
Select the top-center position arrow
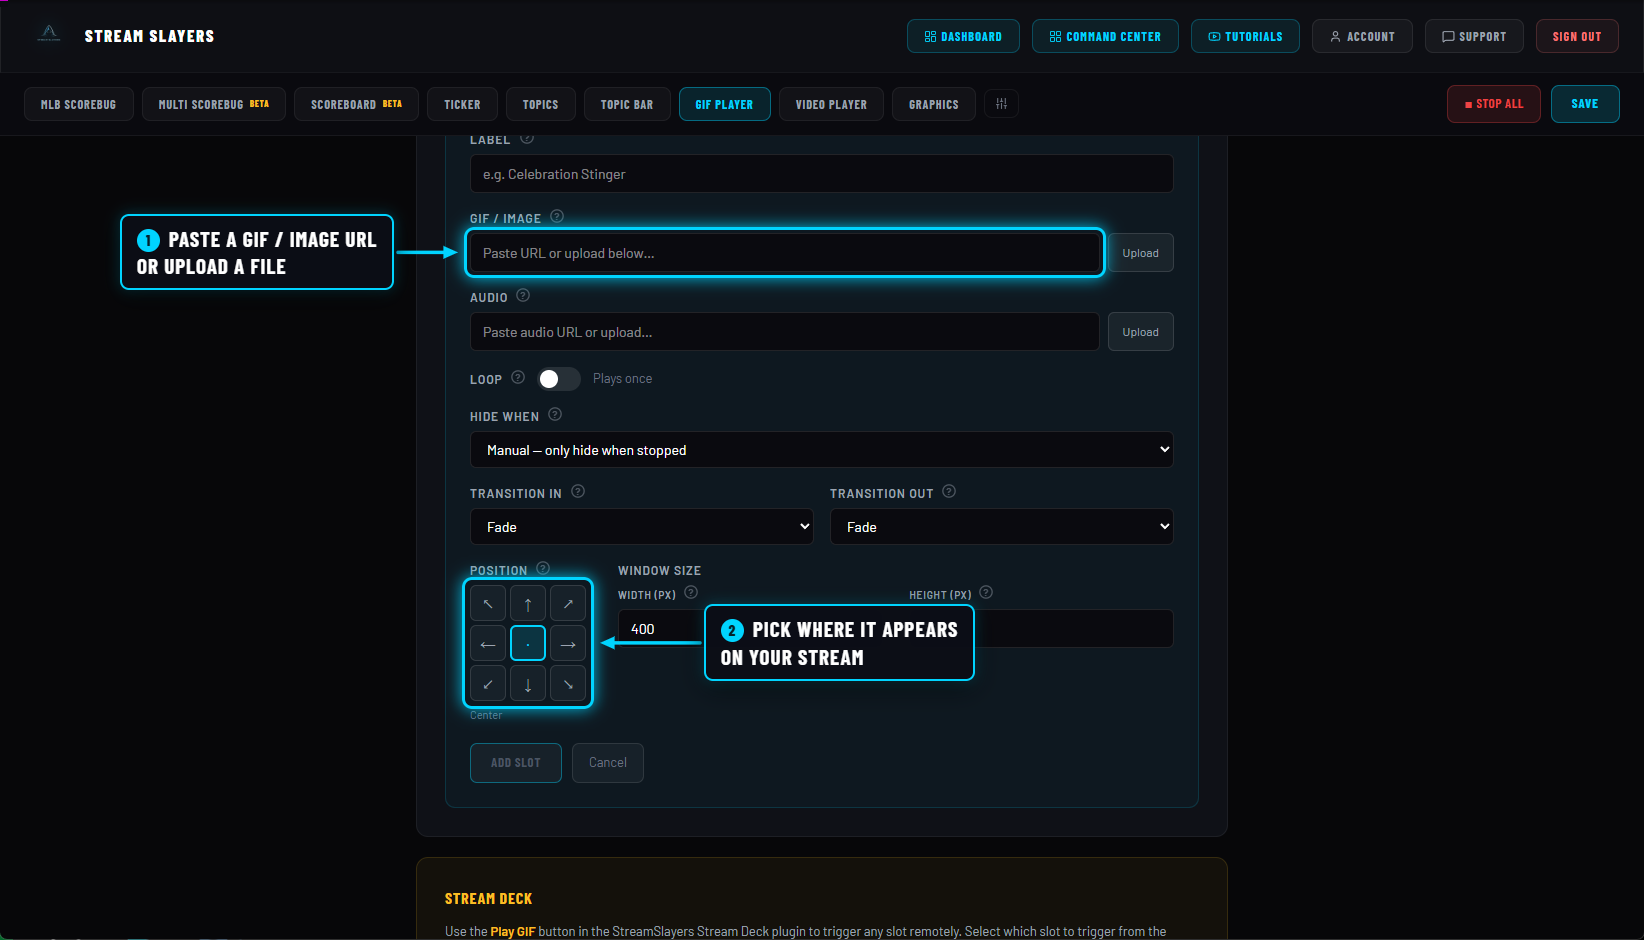528,604
